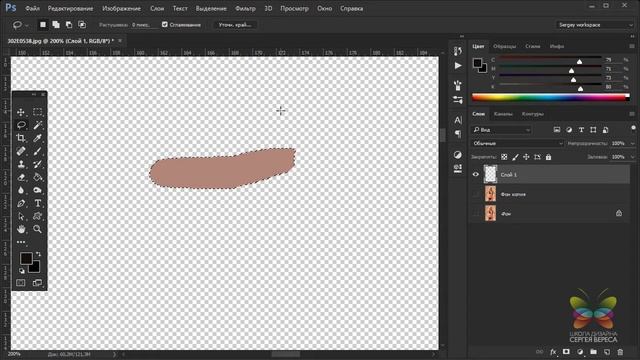Switch to the Контуры tab
Viewport: 640px width, 360px height.
pos(532,114)
